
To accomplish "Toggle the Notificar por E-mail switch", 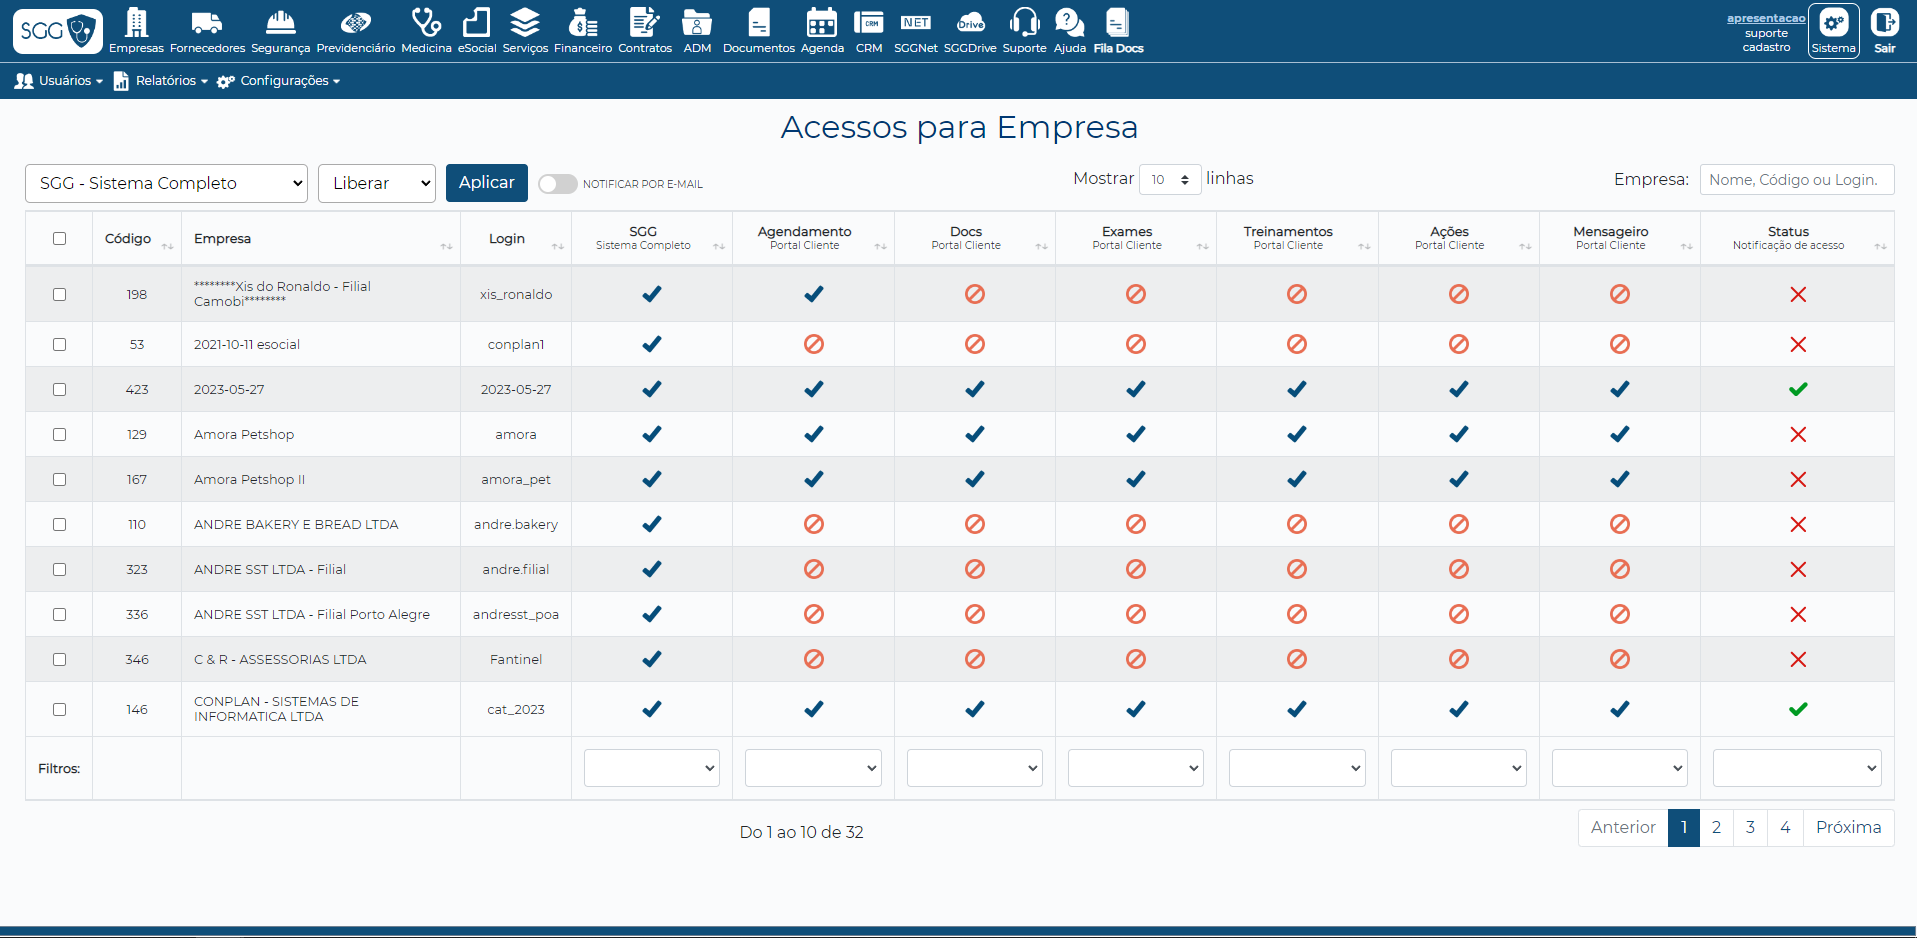I will click(x=557, y=184).
